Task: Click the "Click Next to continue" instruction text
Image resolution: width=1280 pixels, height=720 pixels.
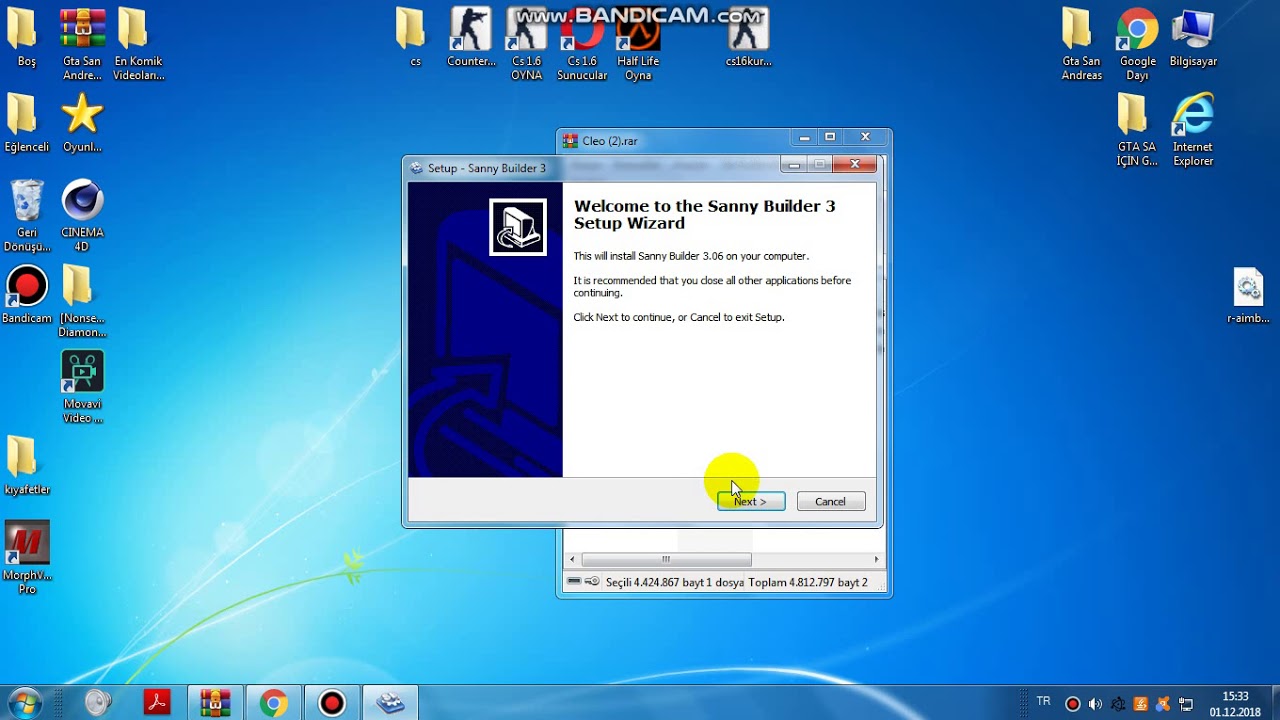Action: pyautogui.click(x=679, y=317)
